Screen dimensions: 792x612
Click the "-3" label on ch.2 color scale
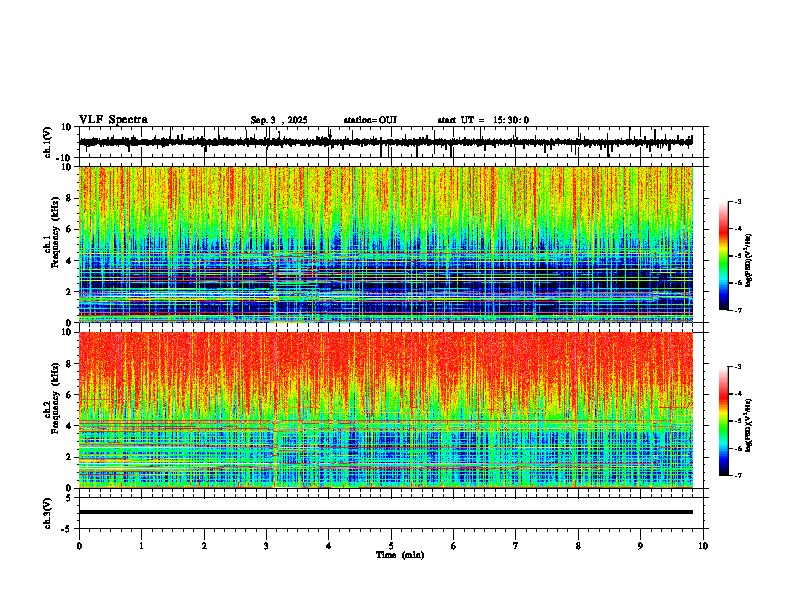[738, 367]
